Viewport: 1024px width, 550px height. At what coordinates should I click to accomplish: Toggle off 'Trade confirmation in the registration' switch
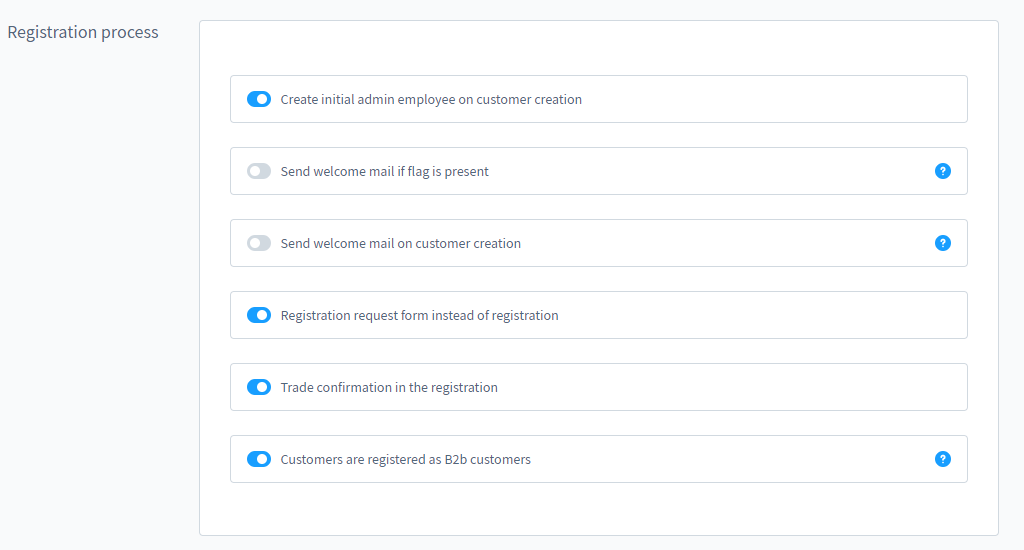pyautogui.click(x=259, y=387)
